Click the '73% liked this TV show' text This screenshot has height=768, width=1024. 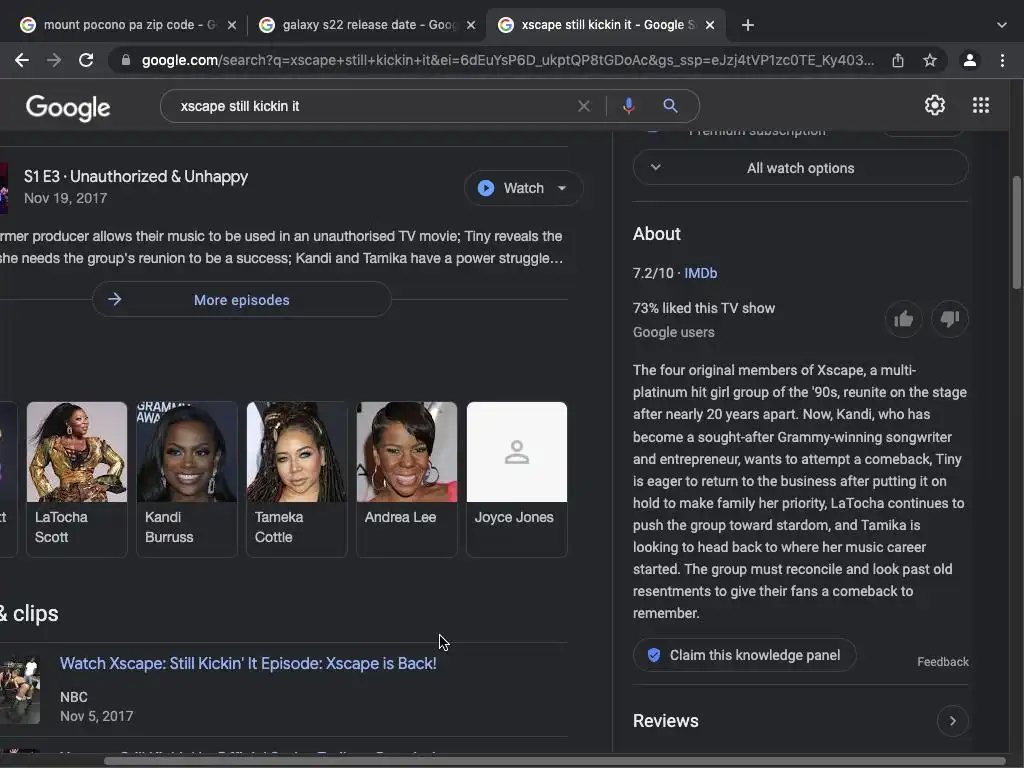[x=703, y=308]
